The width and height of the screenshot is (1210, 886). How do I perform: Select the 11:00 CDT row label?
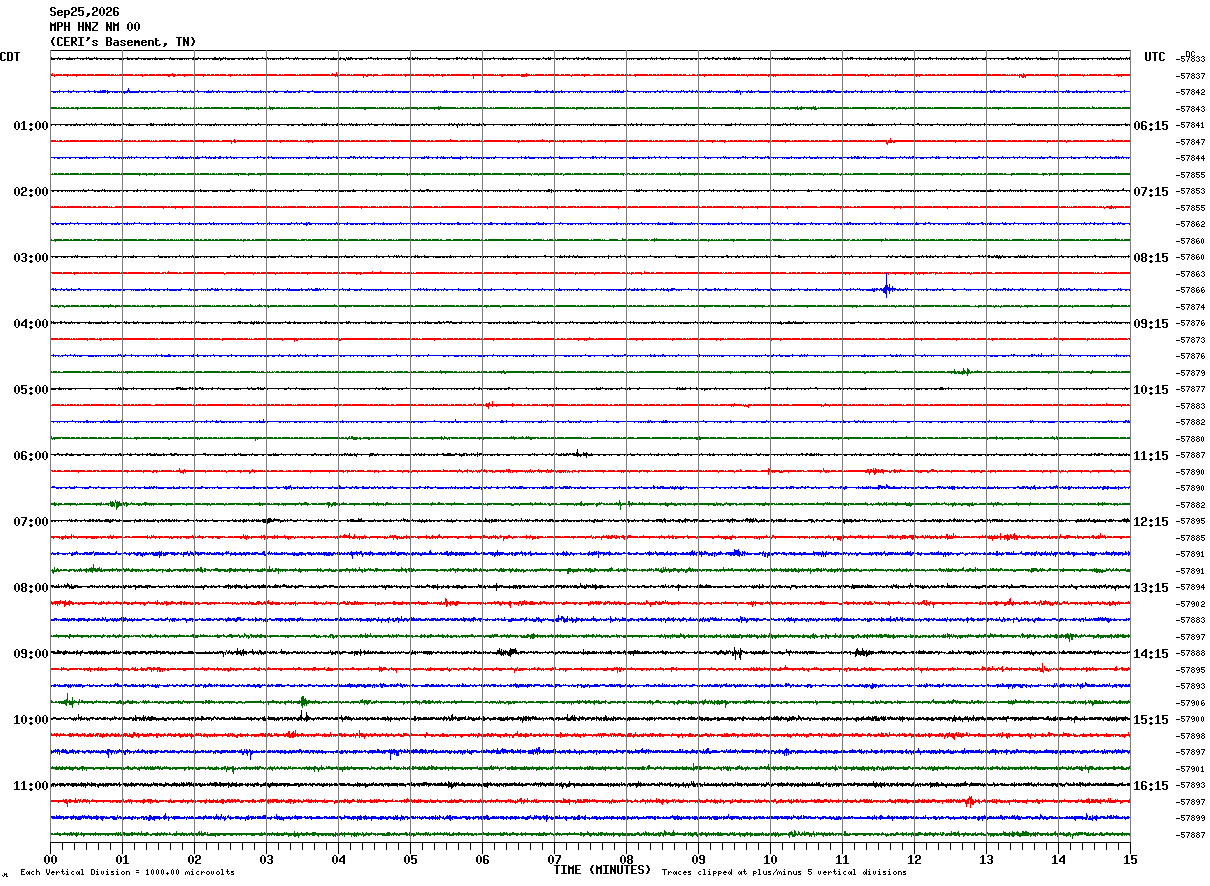click(x=30, y=786)
